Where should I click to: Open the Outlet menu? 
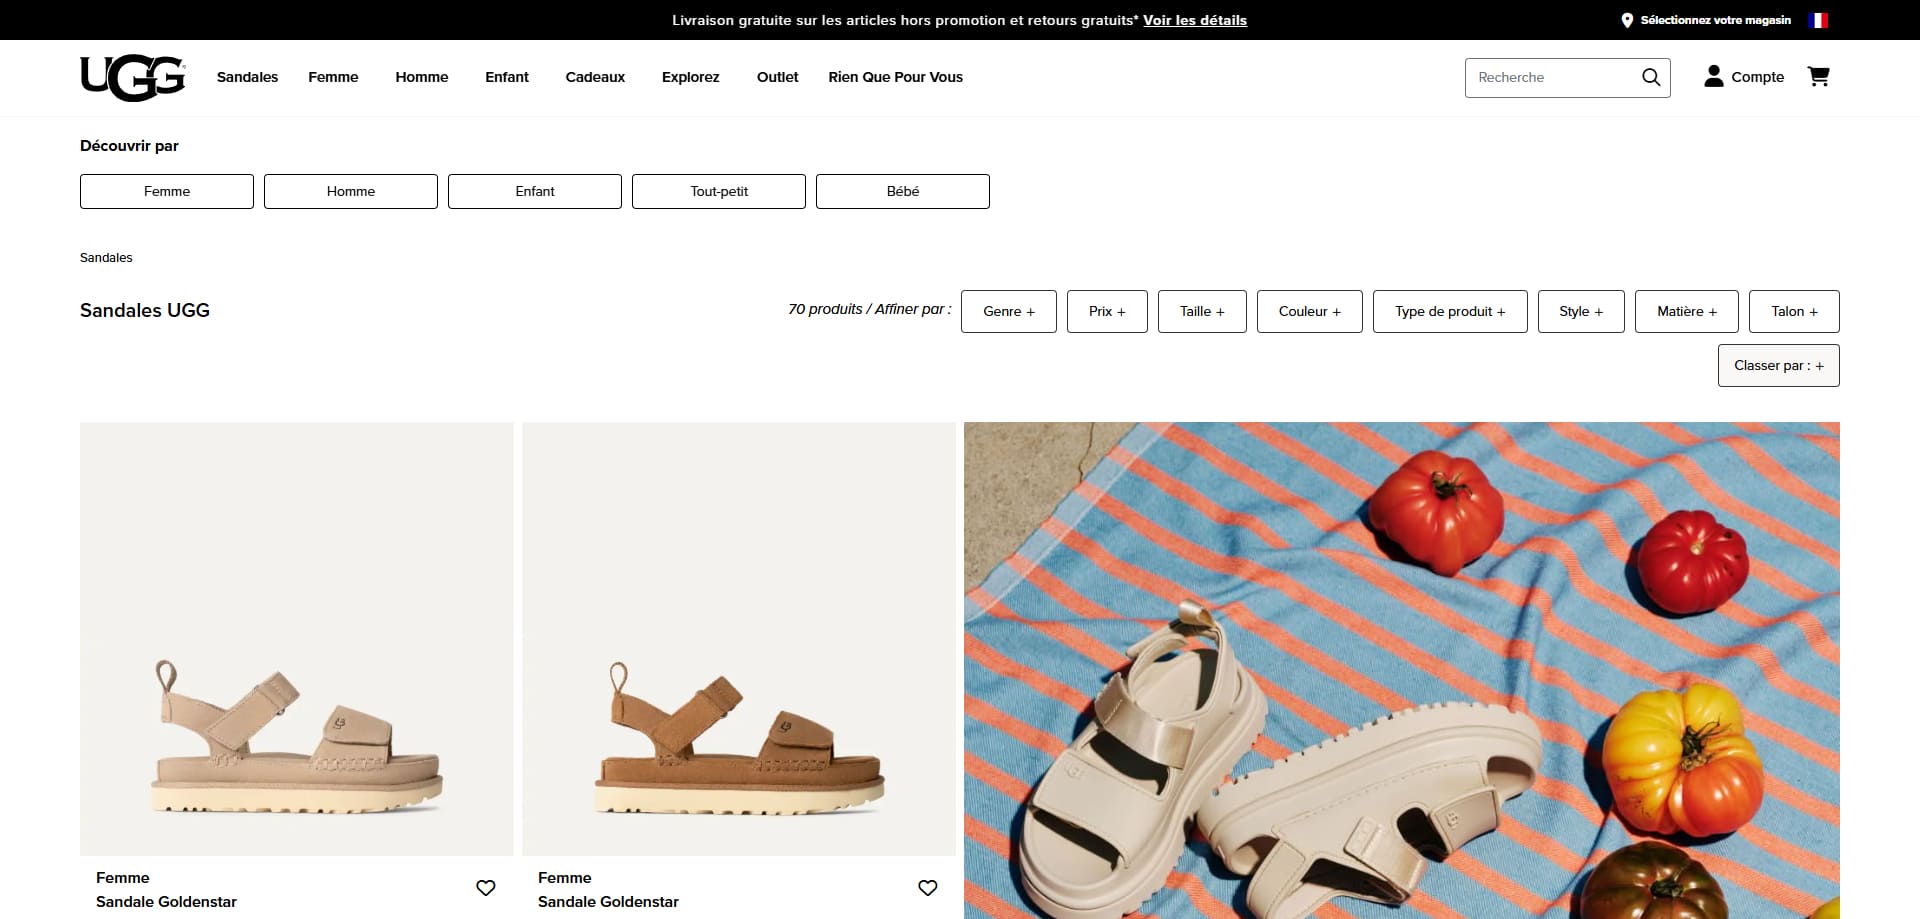pyautogui.click(x=778, y=77)
